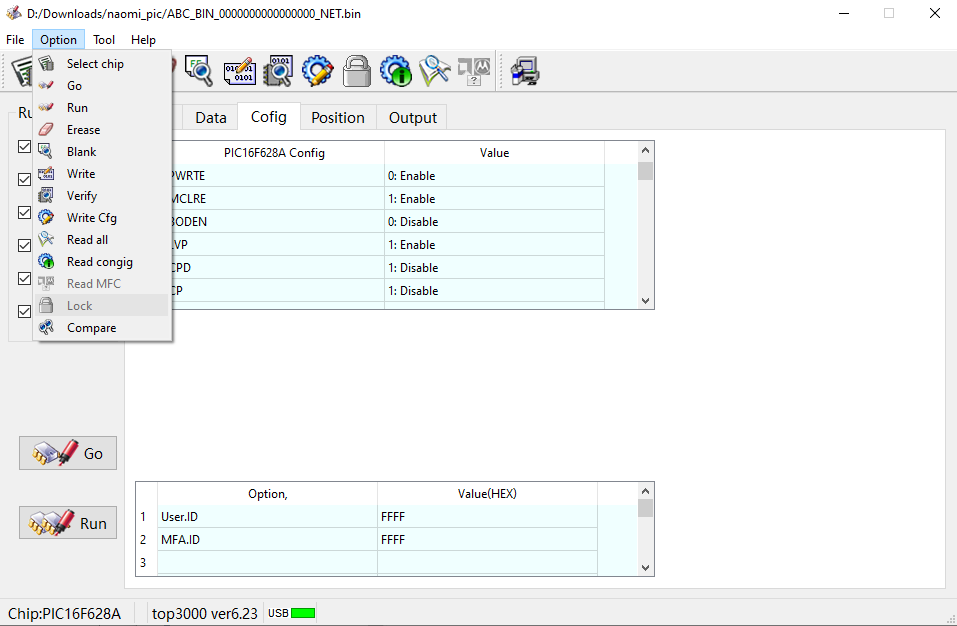Switch to the Position tab

[338, 118]
